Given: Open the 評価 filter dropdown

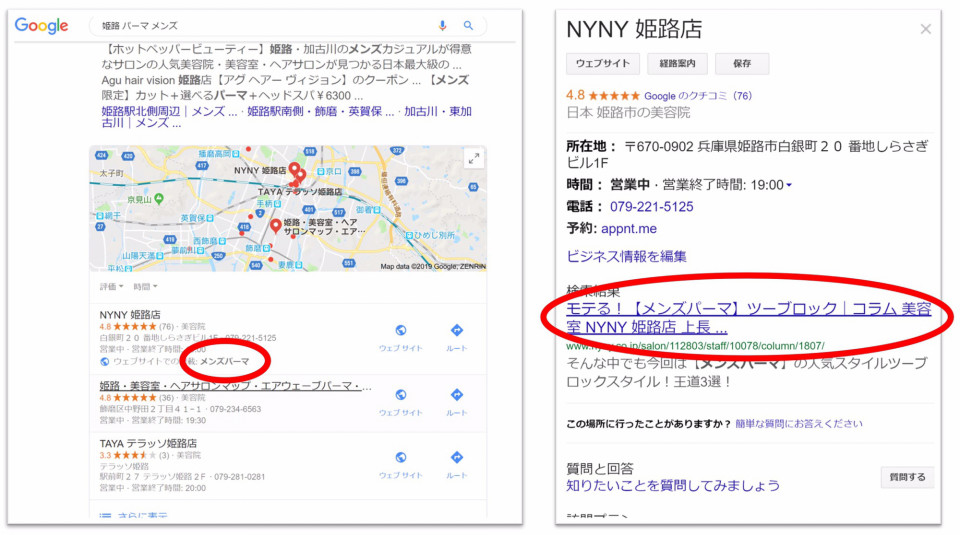Looking at the screenshot, I should [111, 286].
